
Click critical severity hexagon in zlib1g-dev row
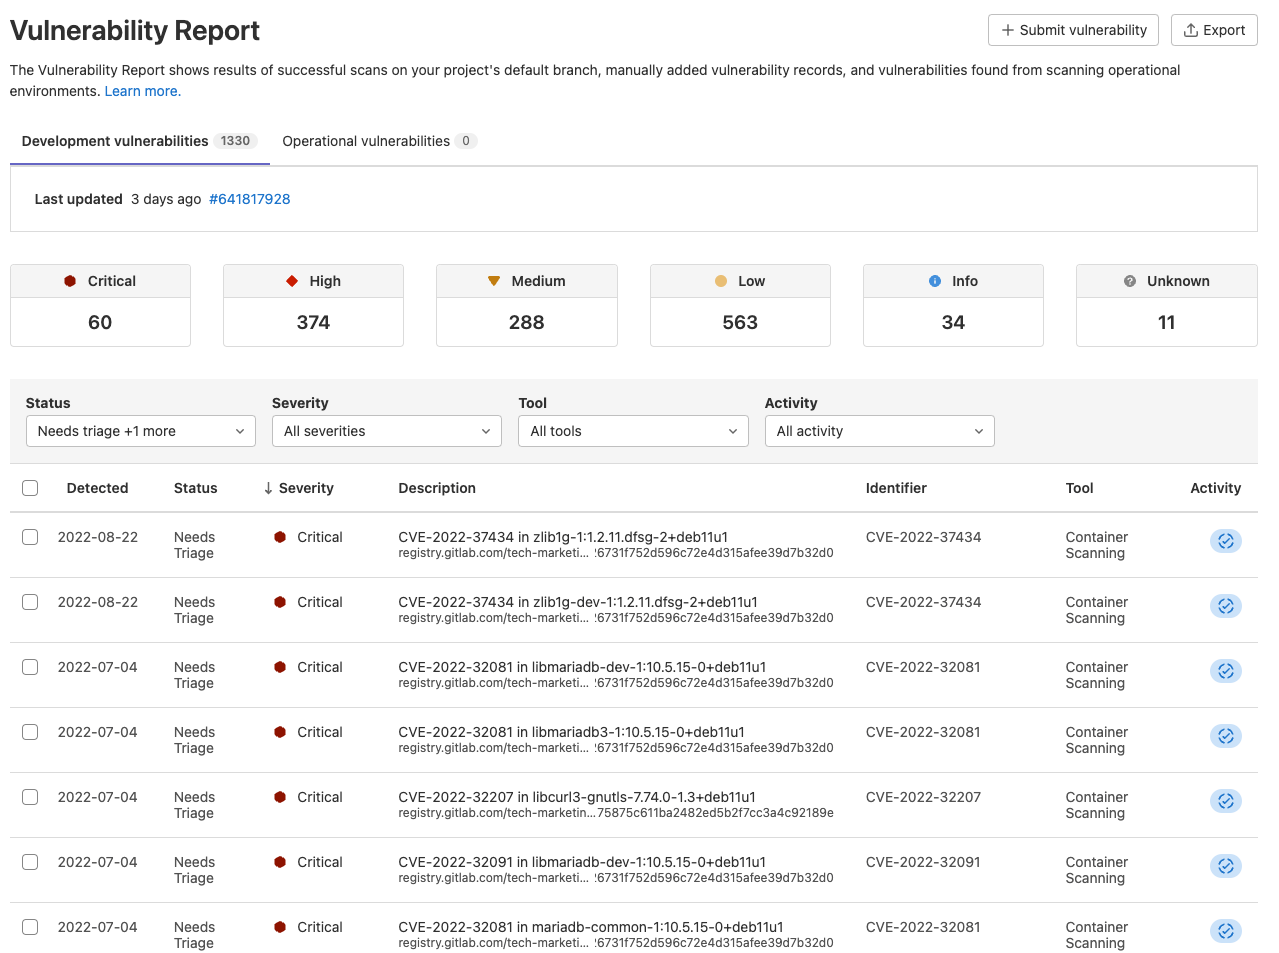[x=280, y=602]
